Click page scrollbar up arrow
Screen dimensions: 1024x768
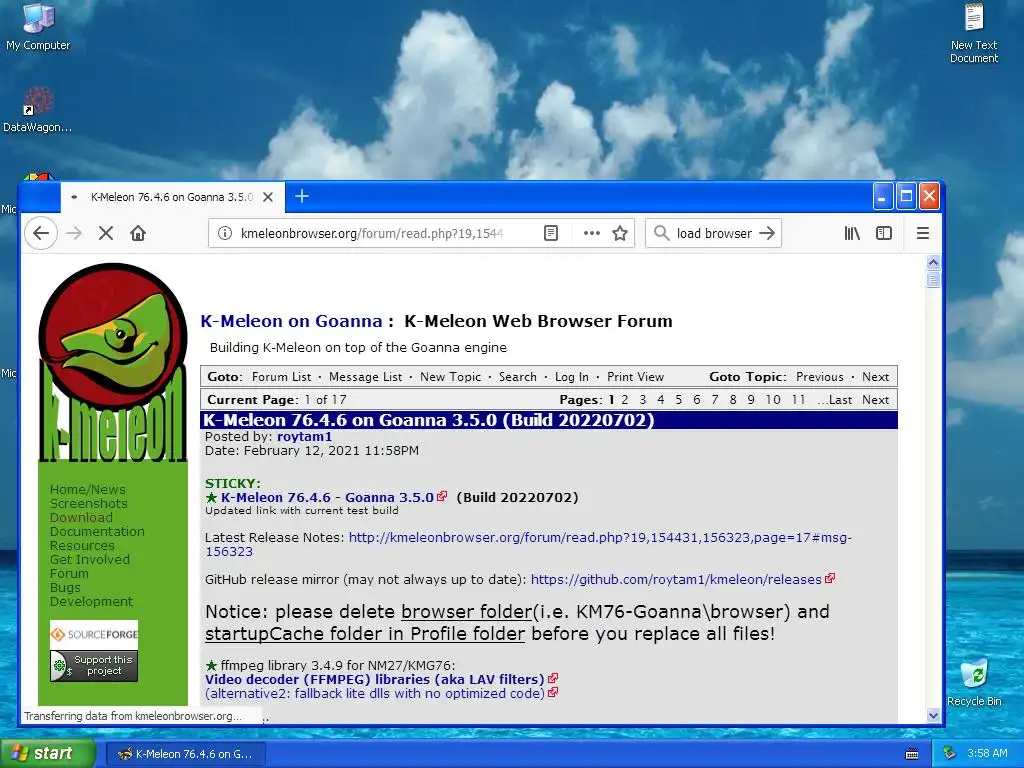click(933, 263)
